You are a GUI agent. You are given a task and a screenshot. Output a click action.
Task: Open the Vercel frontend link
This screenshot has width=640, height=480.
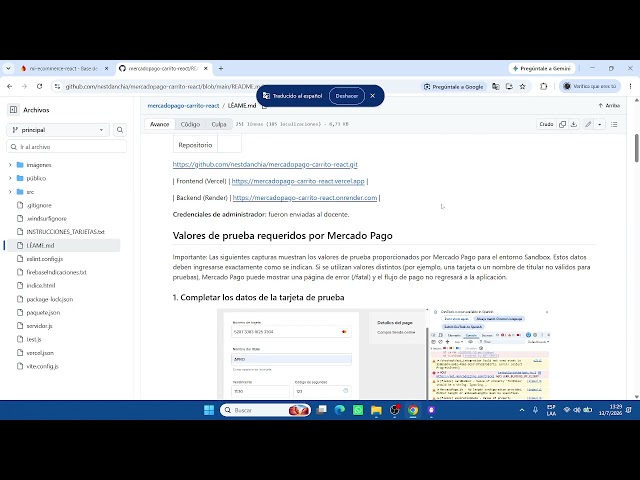coord(298,181)
